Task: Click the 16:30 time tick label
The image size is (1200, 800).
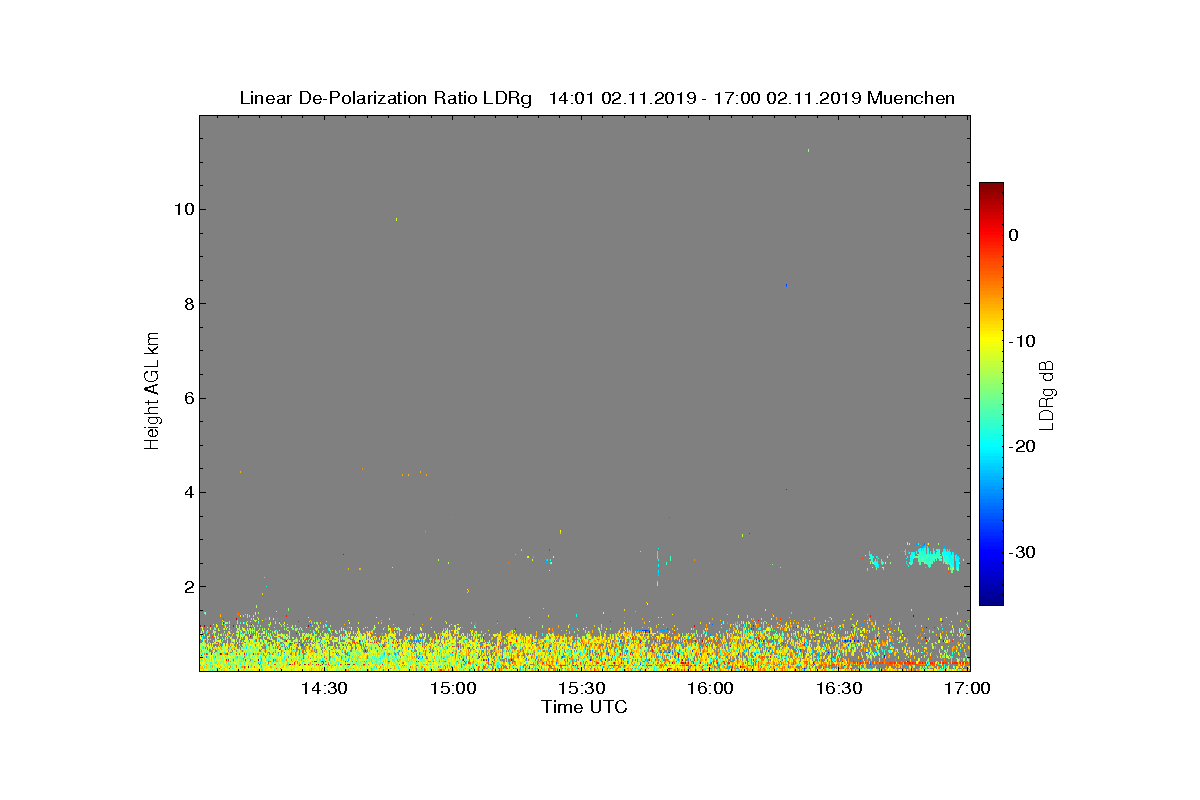Action: (840, 689)
